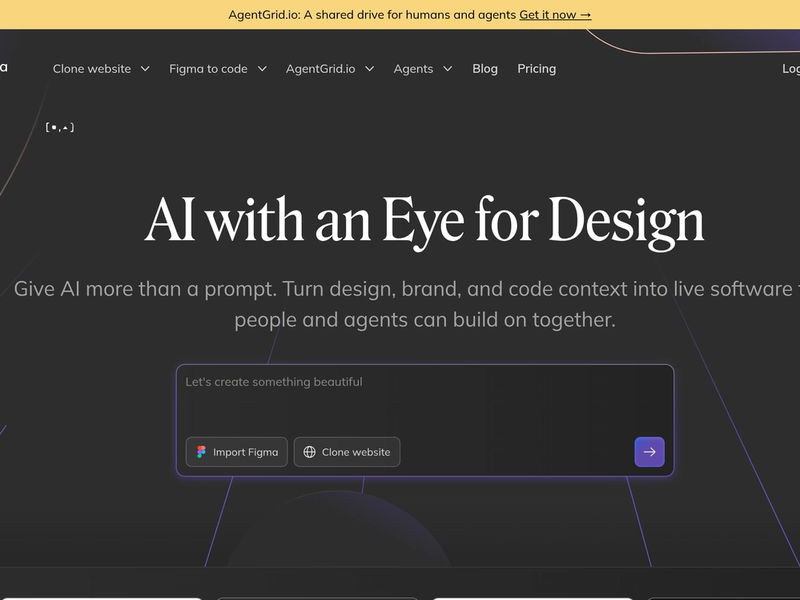The image size is (800, 600).
Task: Open the Agents nav menu
Action: click(x=422, y=69)
